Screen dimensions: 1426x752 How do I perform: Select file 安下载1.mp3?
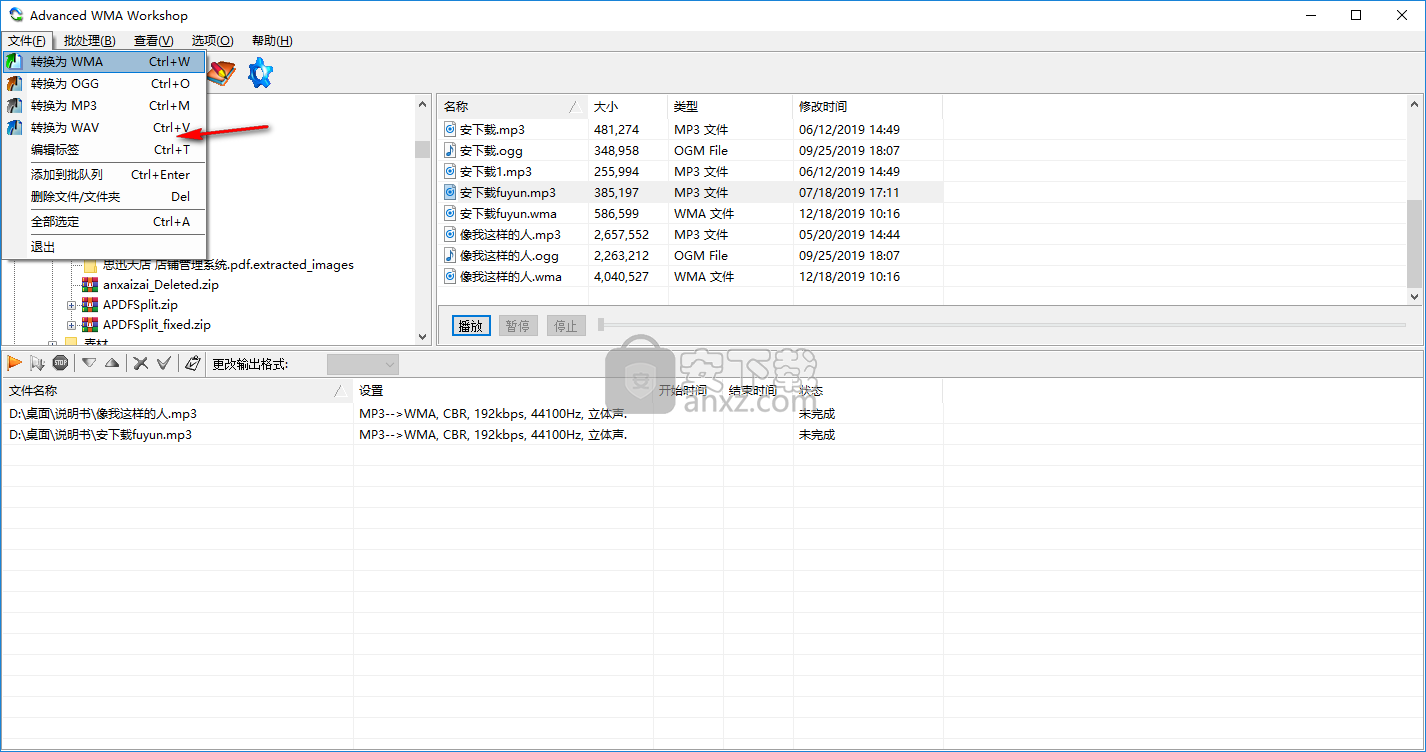[x=496, y=172]
